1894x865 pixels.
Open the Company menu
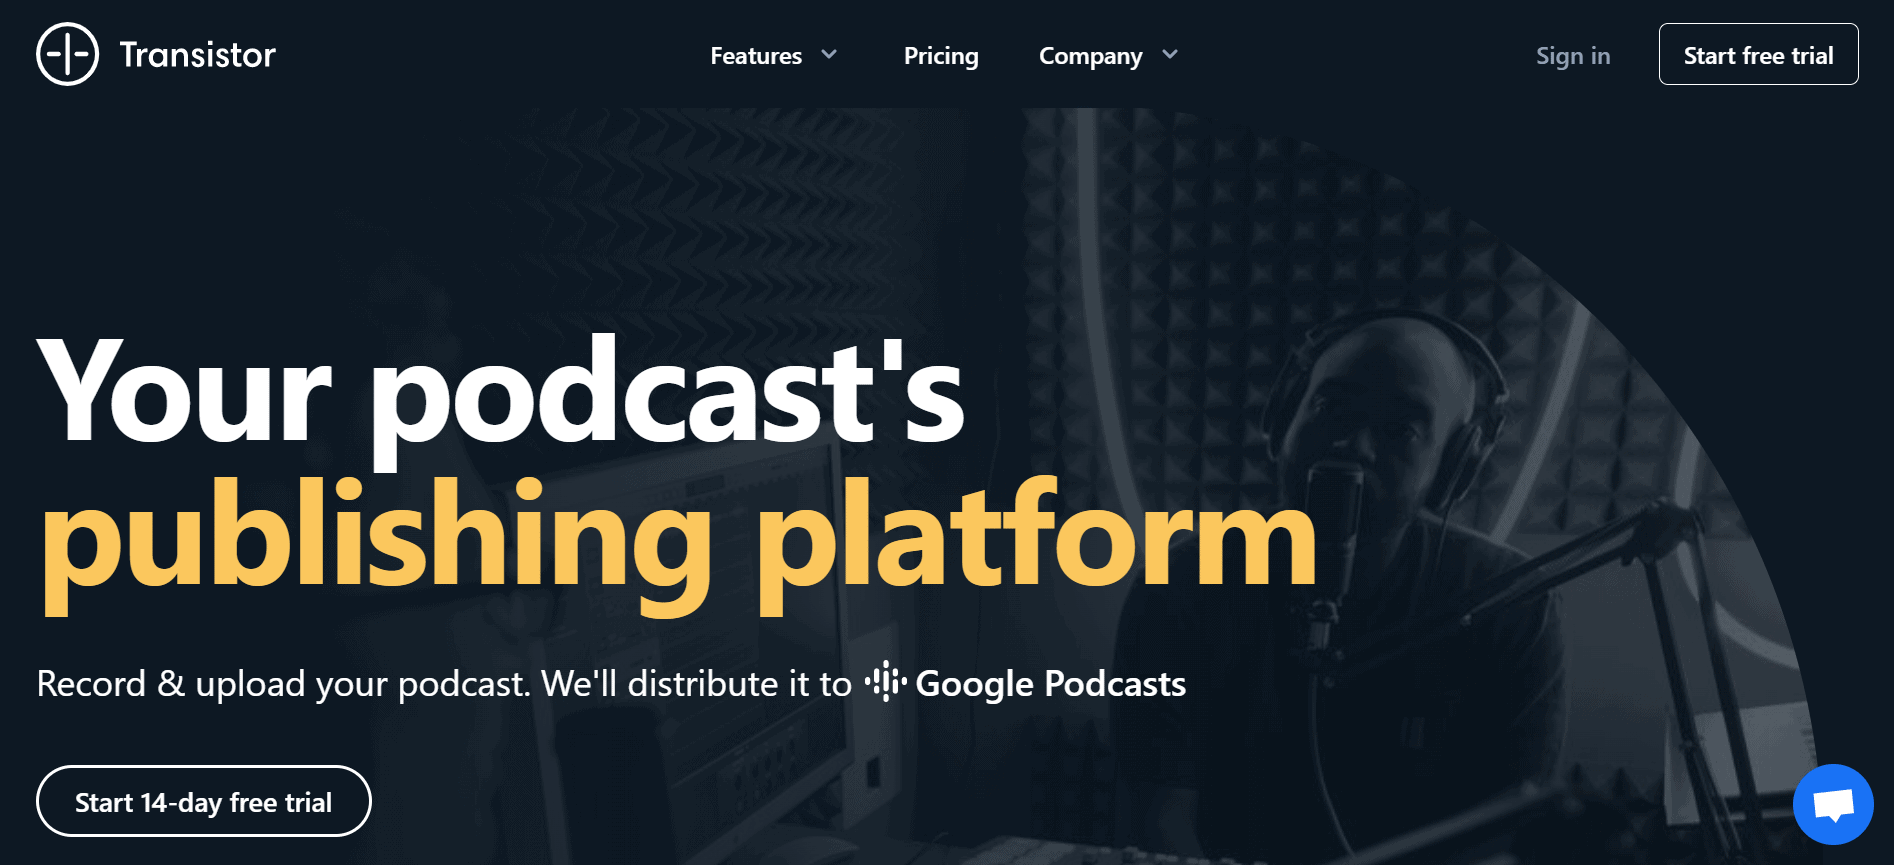point(1090,56)
